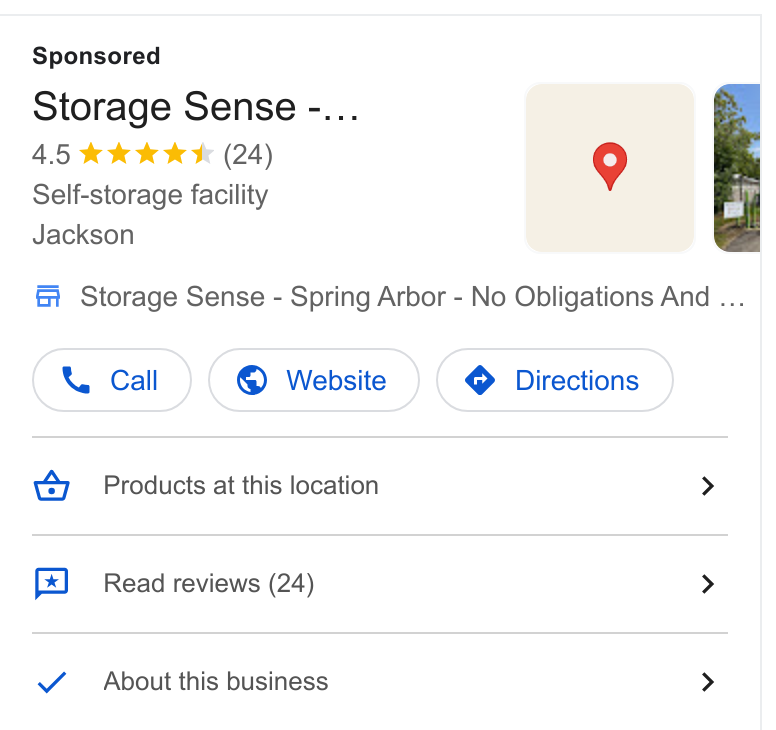
Task: Get directions to Storage Sense
Action: click(555, 380)
